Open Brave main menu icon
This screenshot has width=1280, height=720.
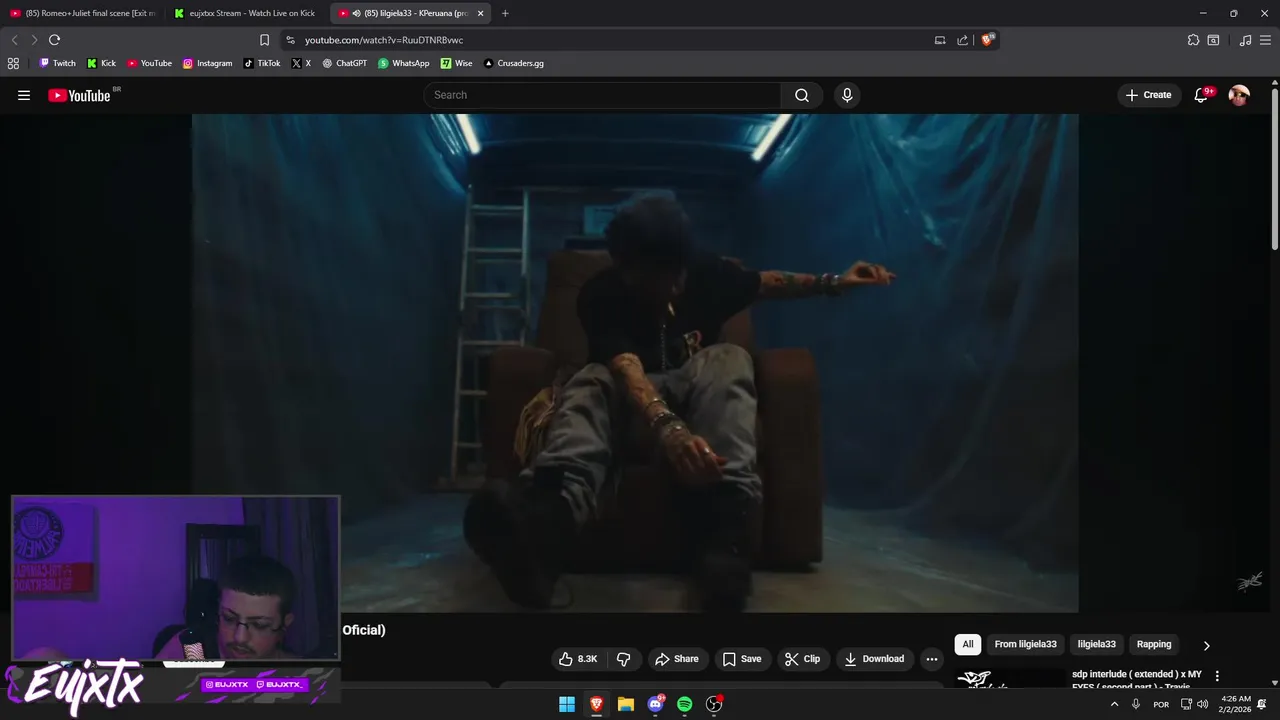point(1265,40)
